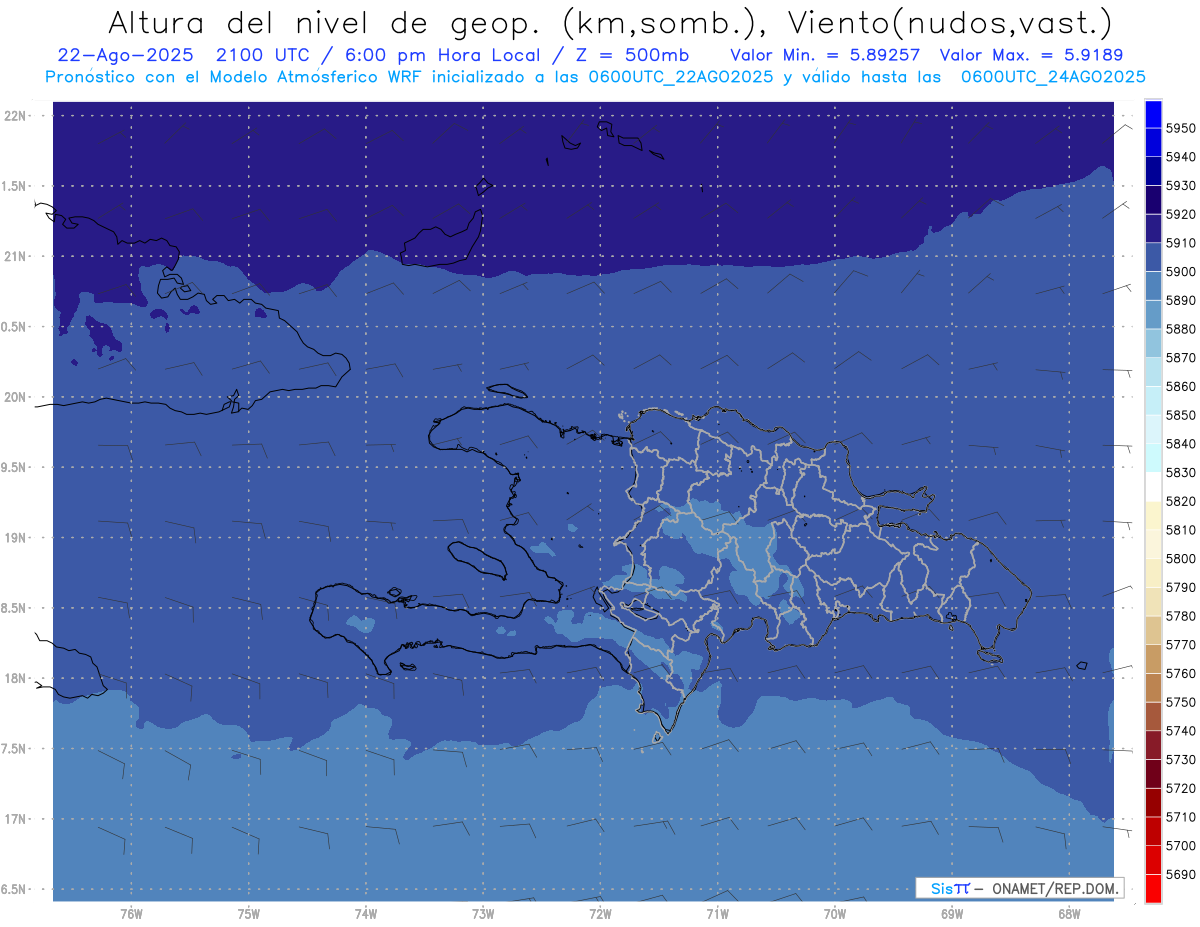Click the longitude label 72W
The height and width of the screenshot is (927, 1200).
pos(600,913)
